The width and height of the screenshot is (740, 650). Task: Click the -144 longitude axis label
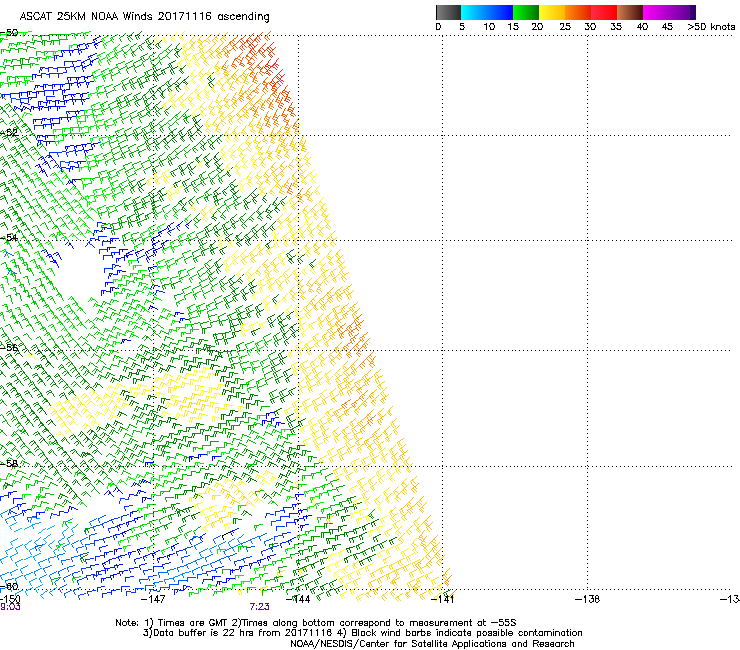[298, 599]
